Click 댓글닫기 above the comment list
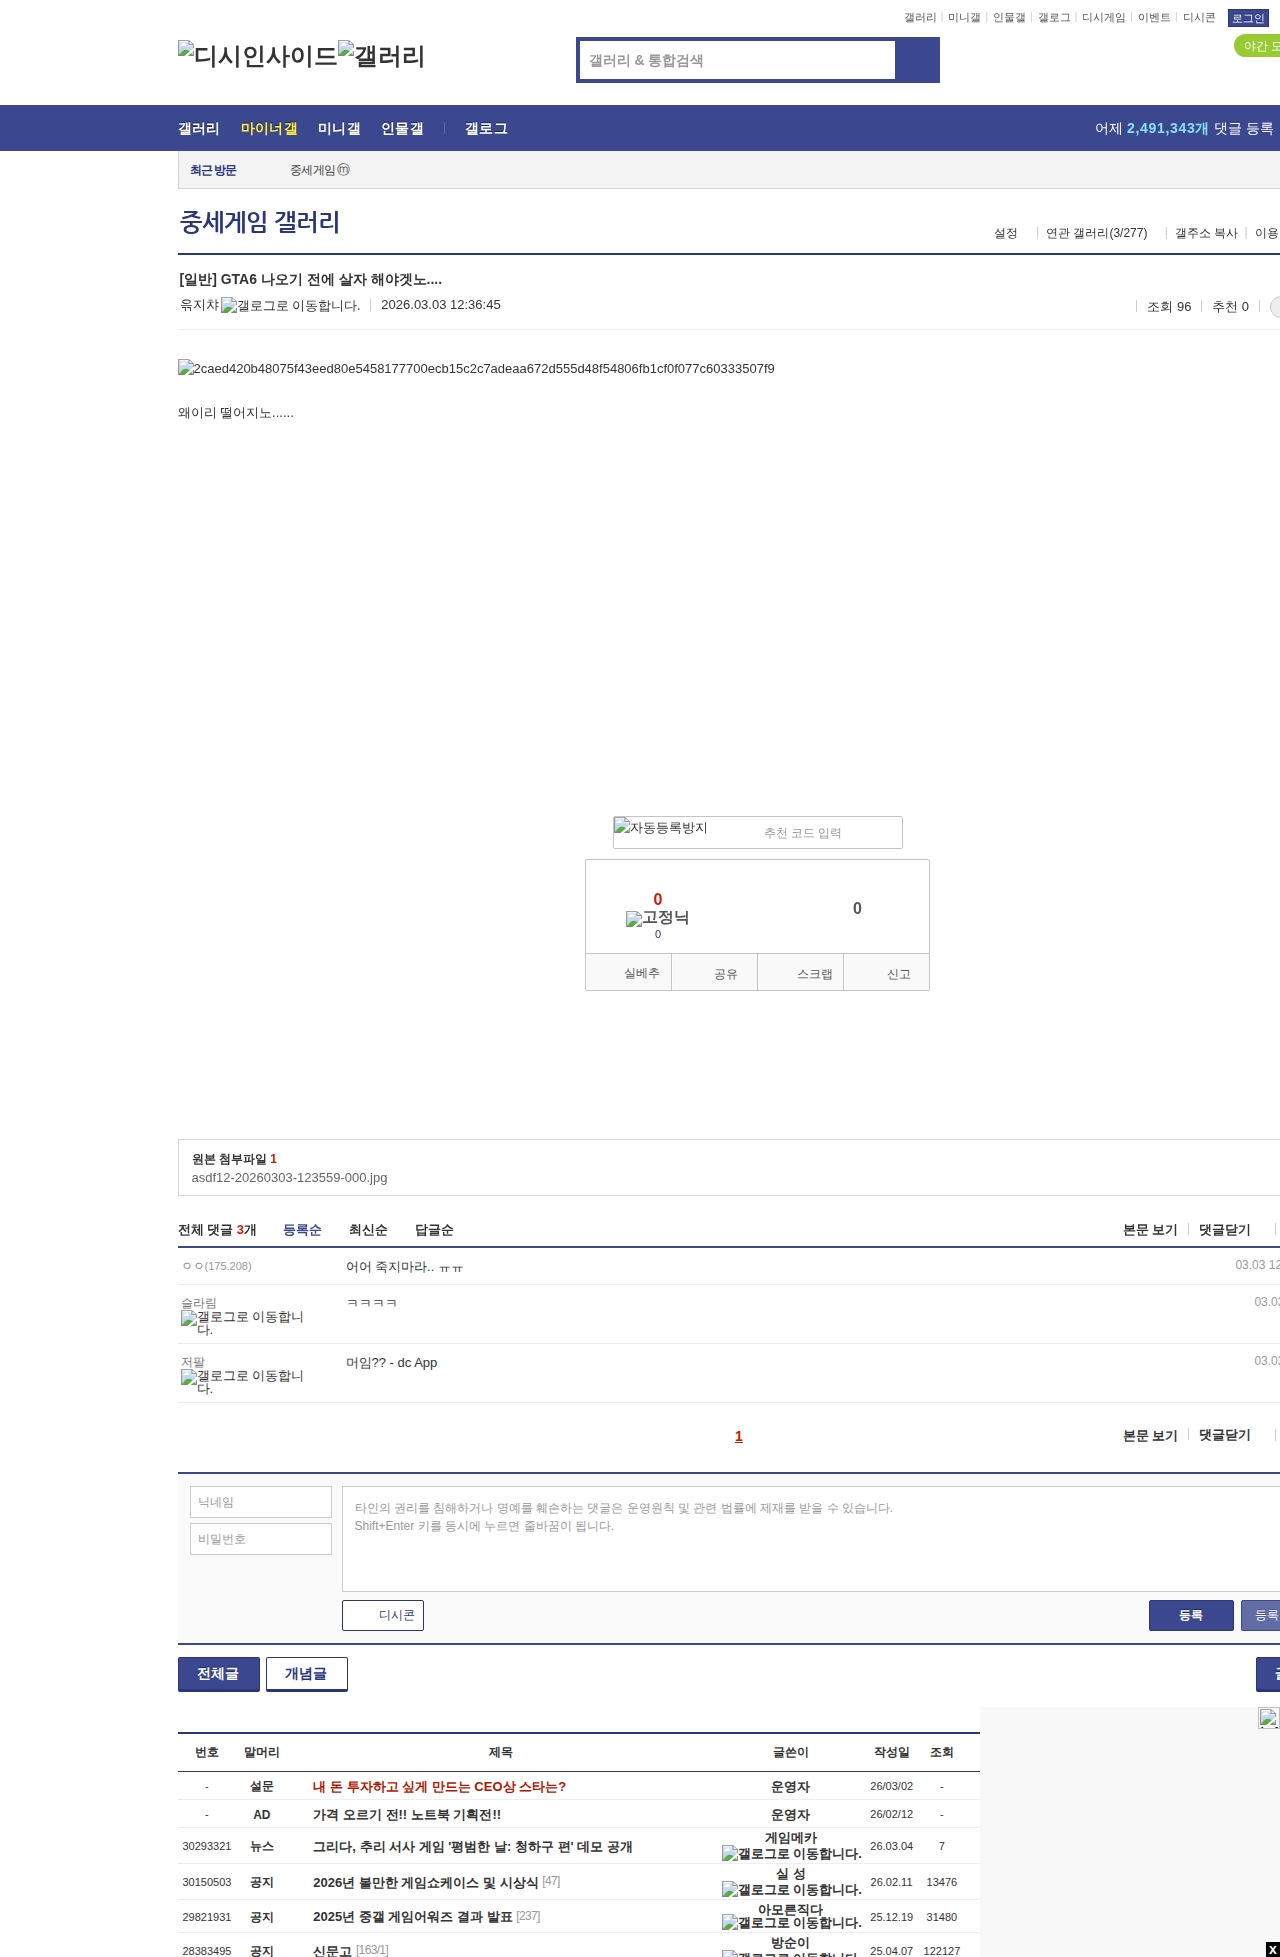Screen dimensions: 1280x1957 point(1225,1230)
